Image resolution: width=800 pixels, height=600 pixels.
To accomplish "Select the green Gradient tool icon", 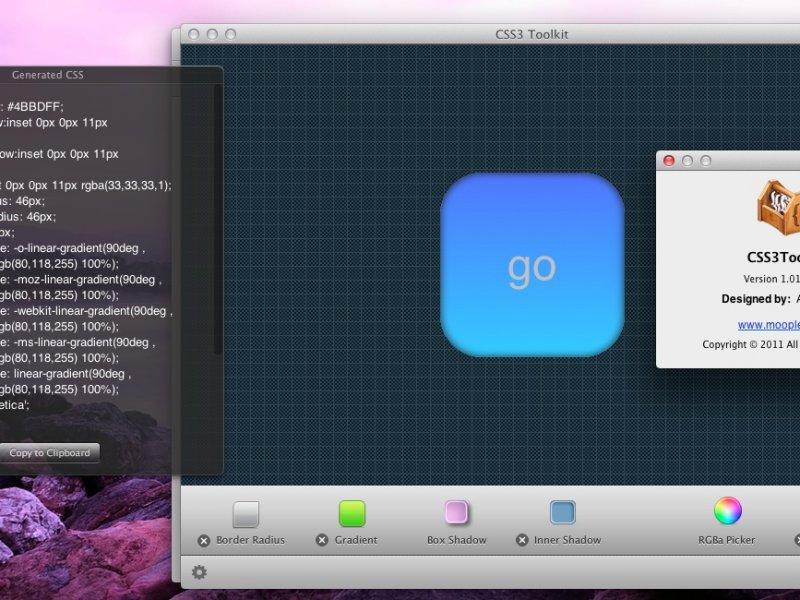I will [x=353, y=513].
